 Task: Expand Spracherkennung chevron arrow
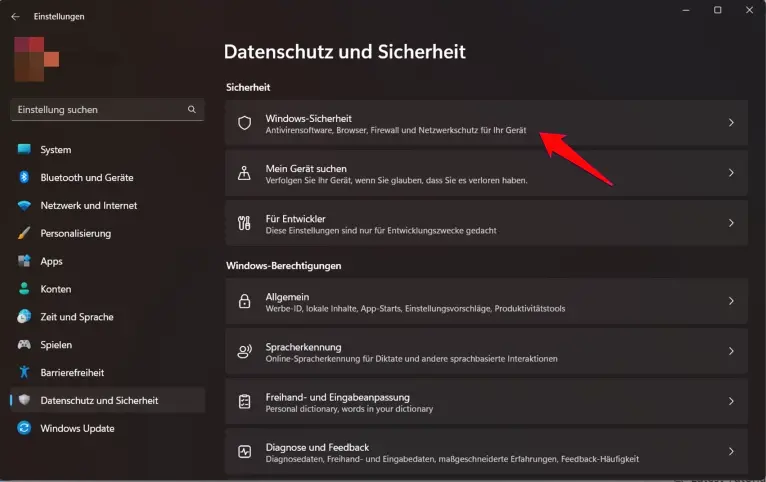(731, 351)
